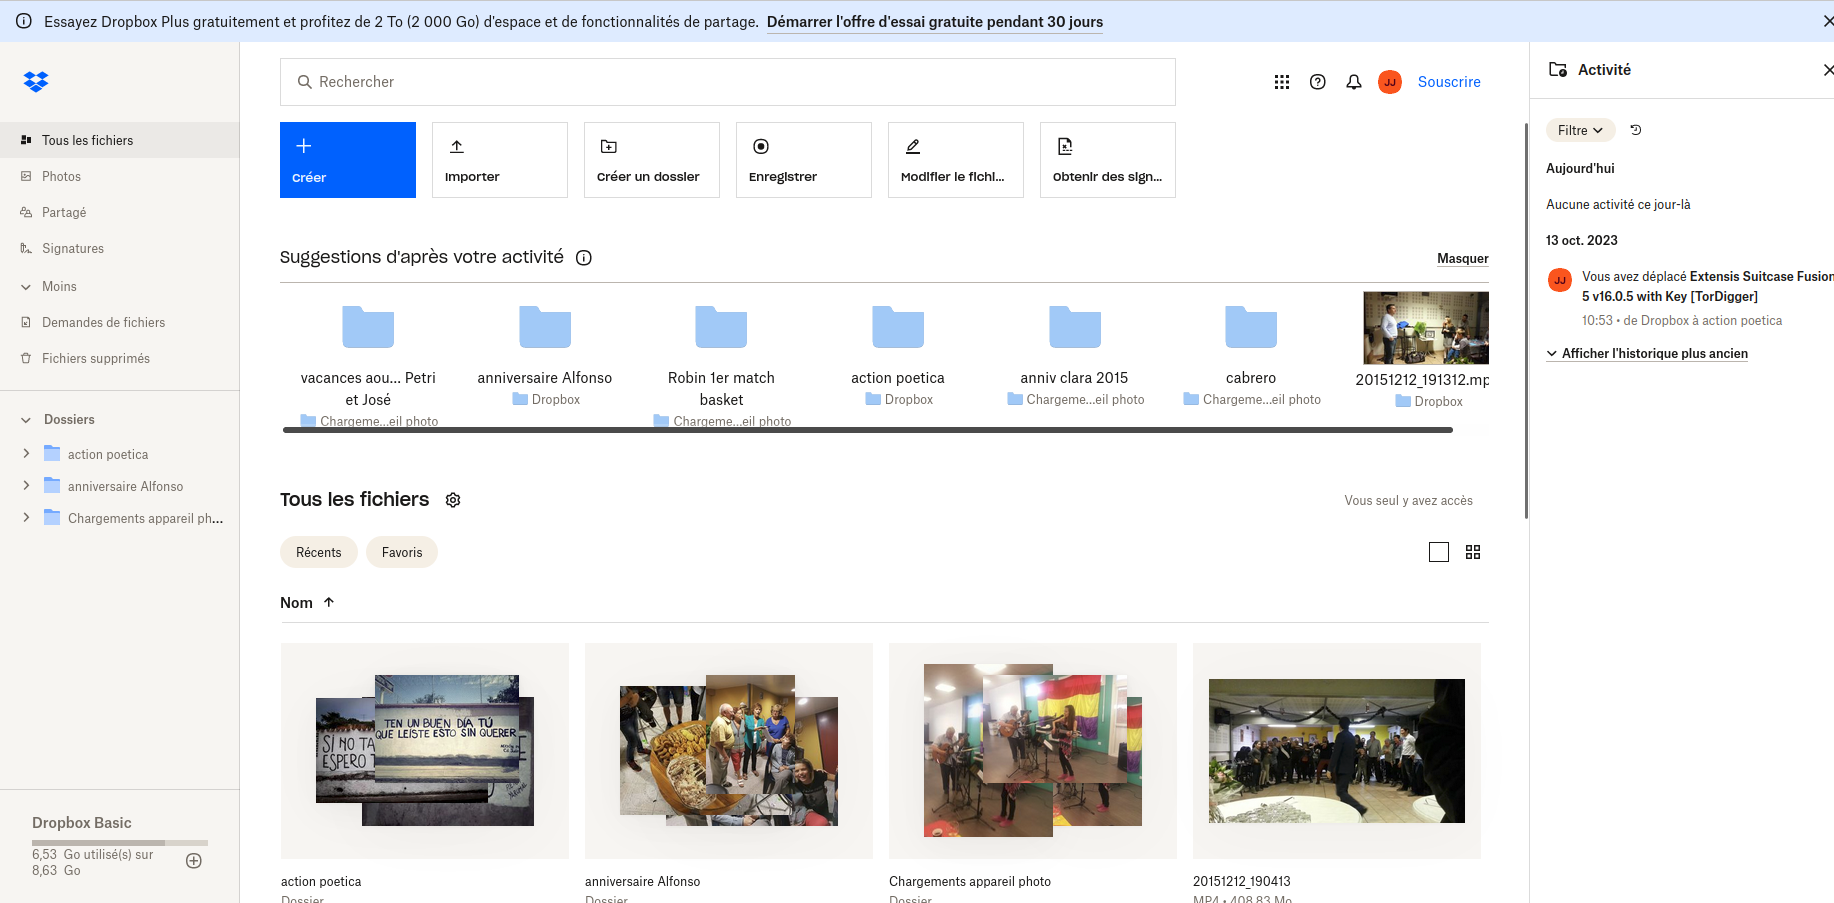Start the 30-day free trial link
Image resolution: width=1834 pixels, height=903 pixels.
point(935,22)
